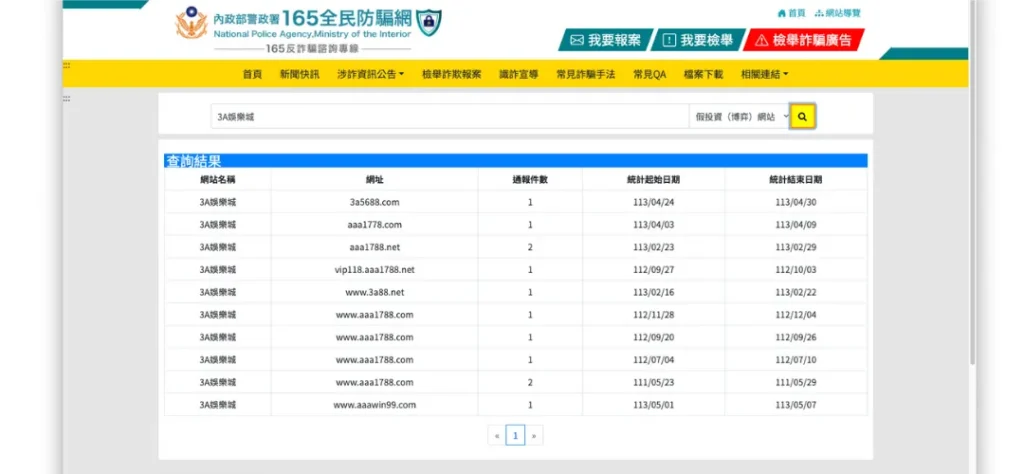The width and height of the screenshot is (1024, 474).
Task: Click the magnifier search button
Action: pos(802,117)
